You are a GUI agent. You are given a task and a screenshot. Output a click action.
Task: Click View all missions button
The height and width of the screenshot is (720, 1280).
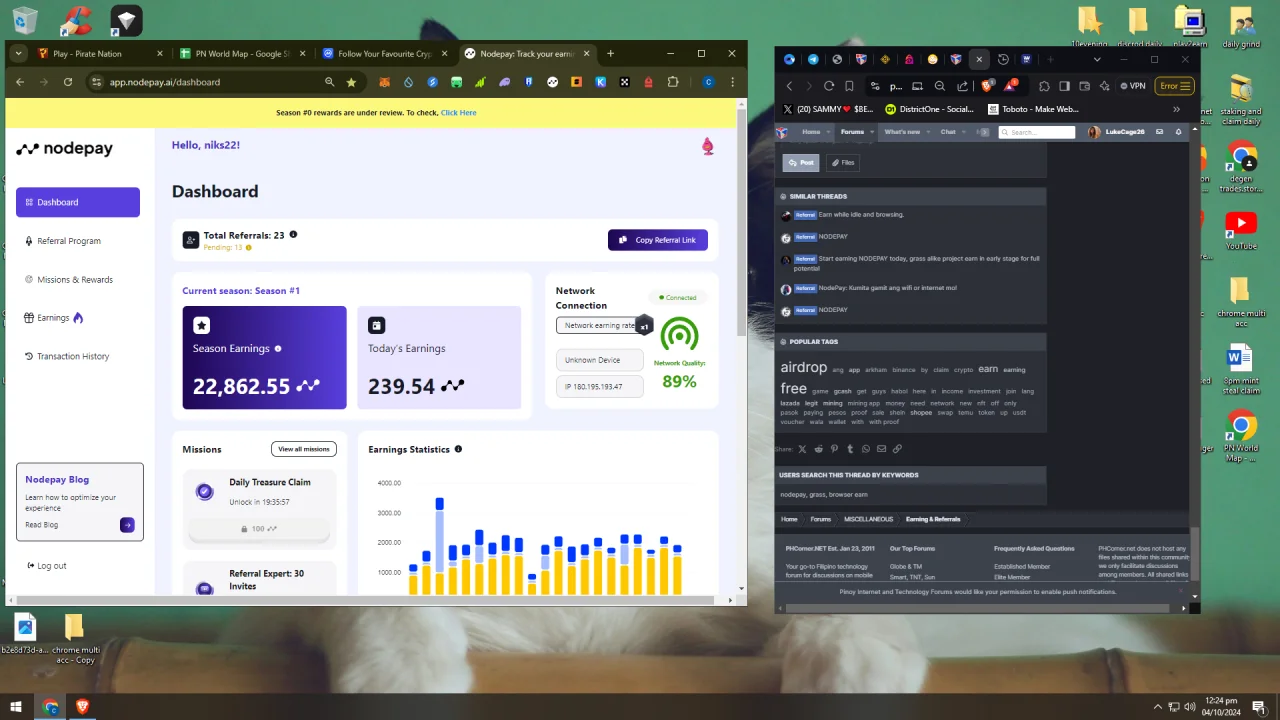(x=304, y=449)
